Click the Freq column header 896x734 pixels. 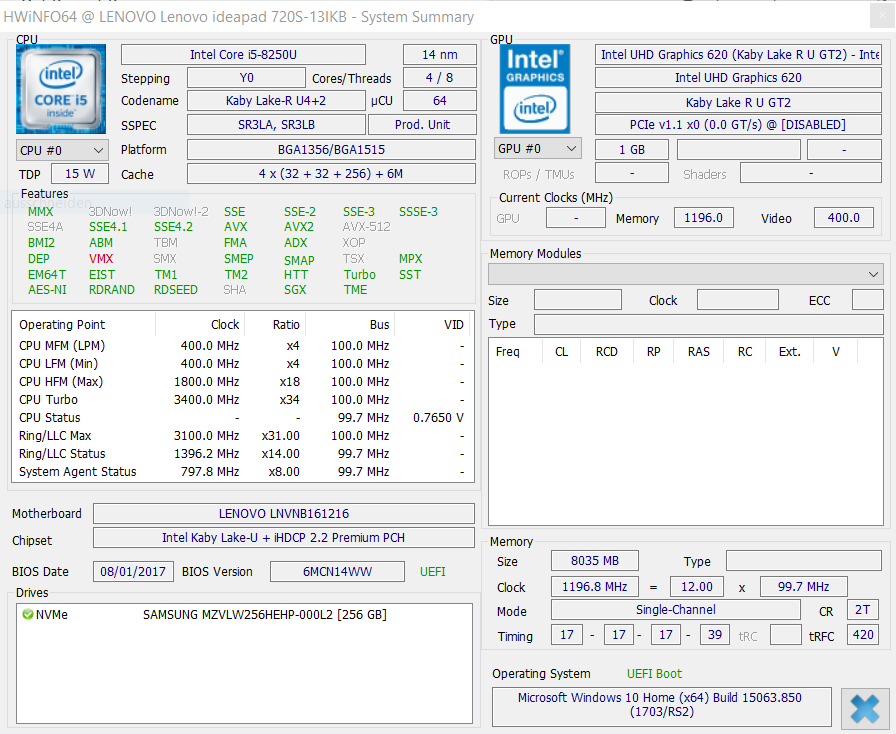(508, 352)
